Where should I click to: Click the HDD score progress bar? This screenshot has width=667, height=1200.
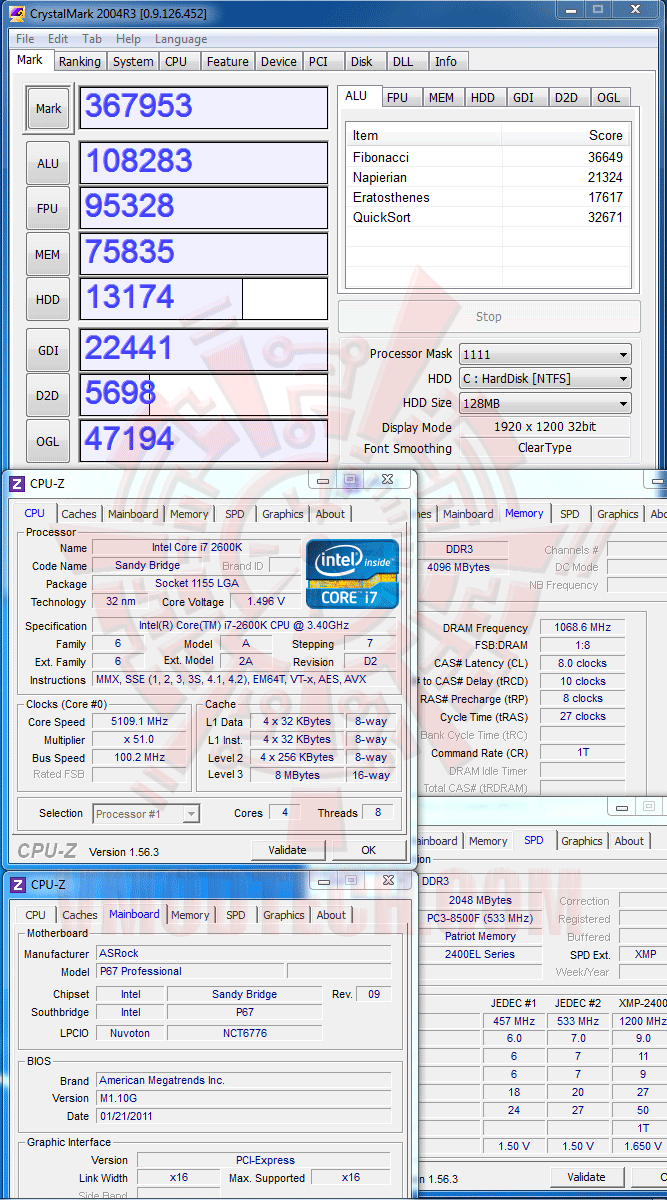pyautogui.click(x=204, y=299)
